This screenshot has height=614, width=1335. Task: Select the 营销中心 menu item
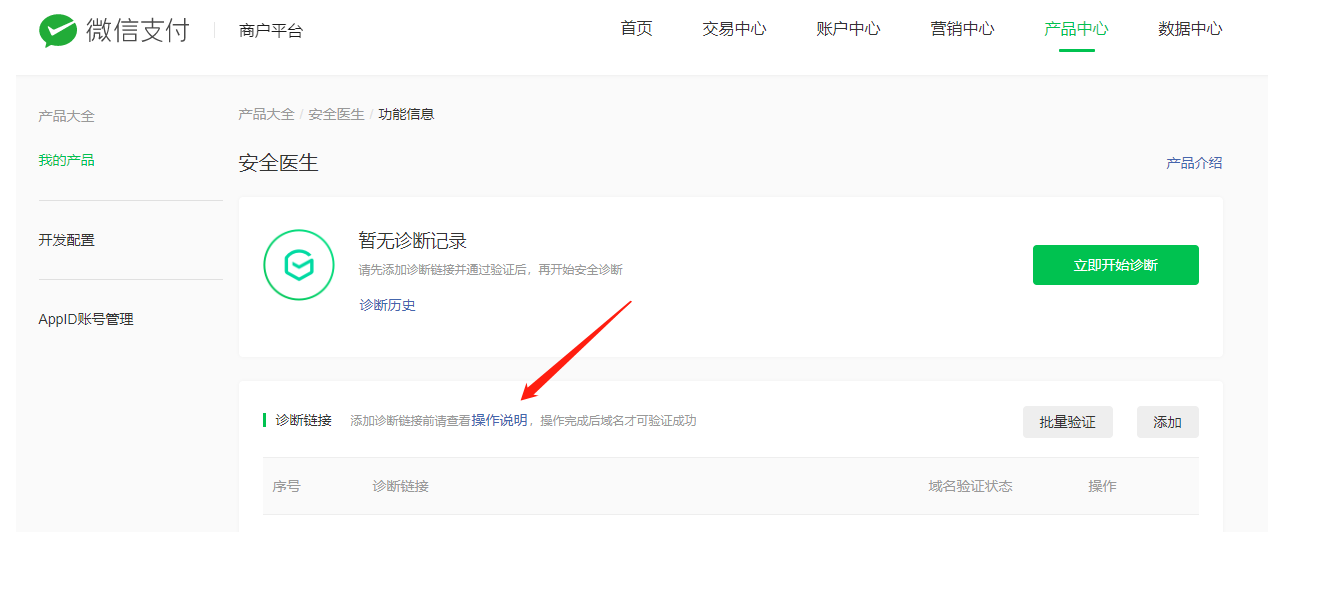click(x=962, y=29)
